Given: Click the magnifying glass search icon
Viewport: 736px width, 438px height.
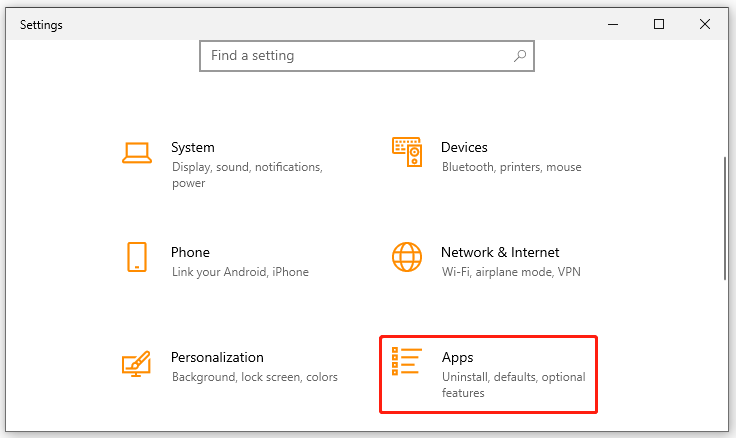Looking at the screenshot, I should tap(520, 56).
